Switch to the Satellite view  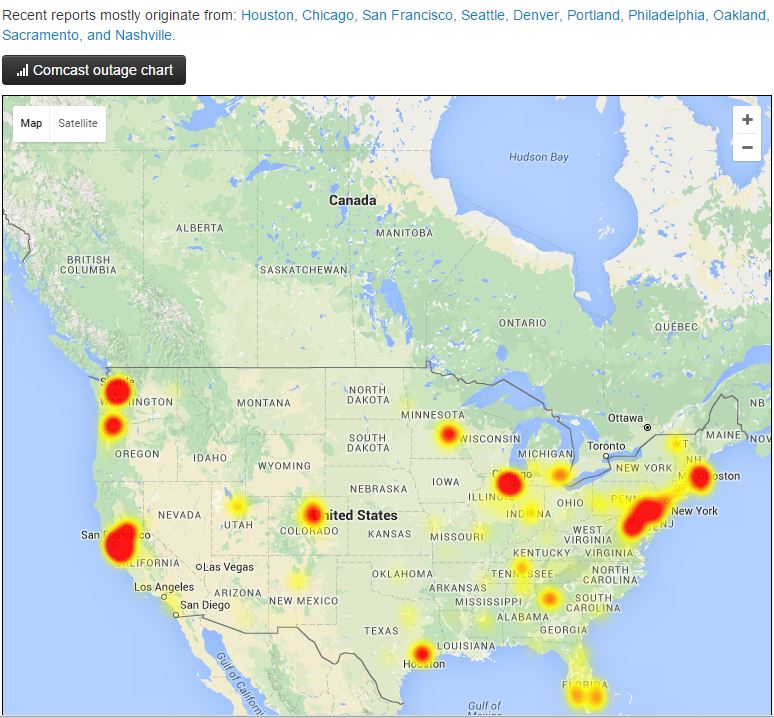[77, 123]
